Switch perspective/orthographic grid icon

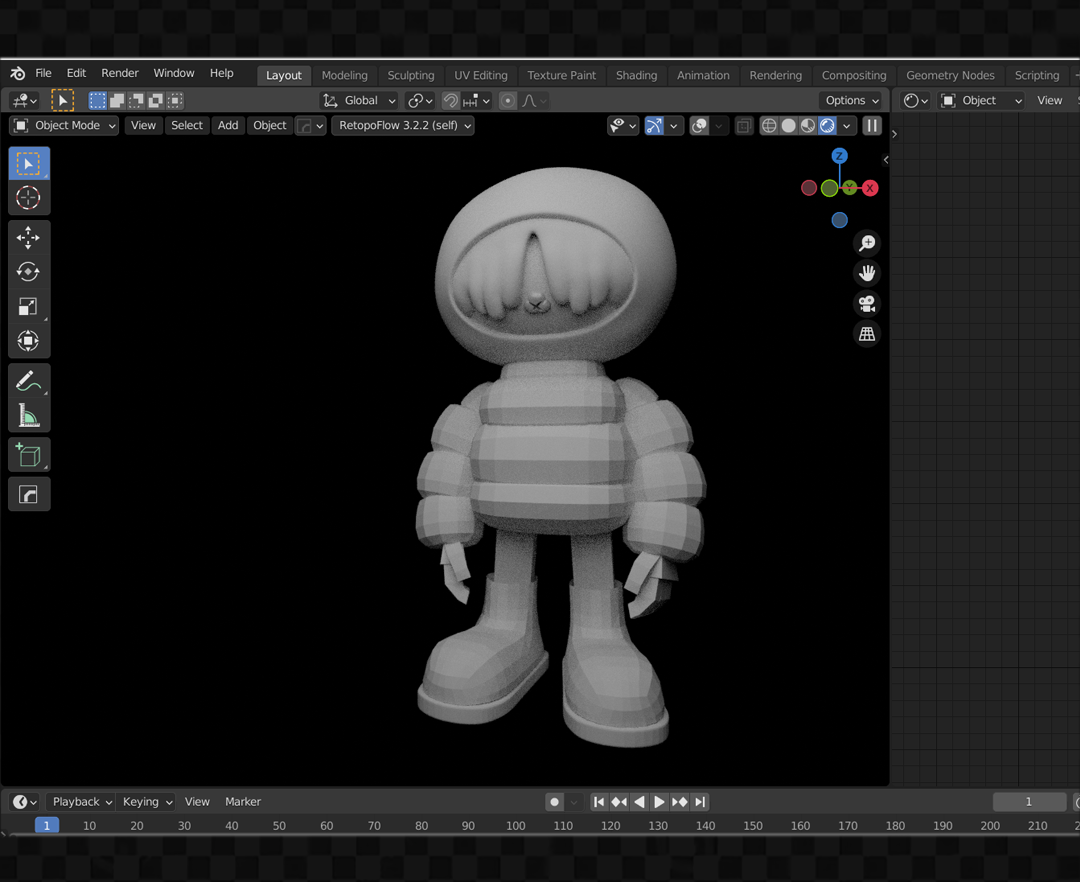pyautogui.click(x=867, y=334)
